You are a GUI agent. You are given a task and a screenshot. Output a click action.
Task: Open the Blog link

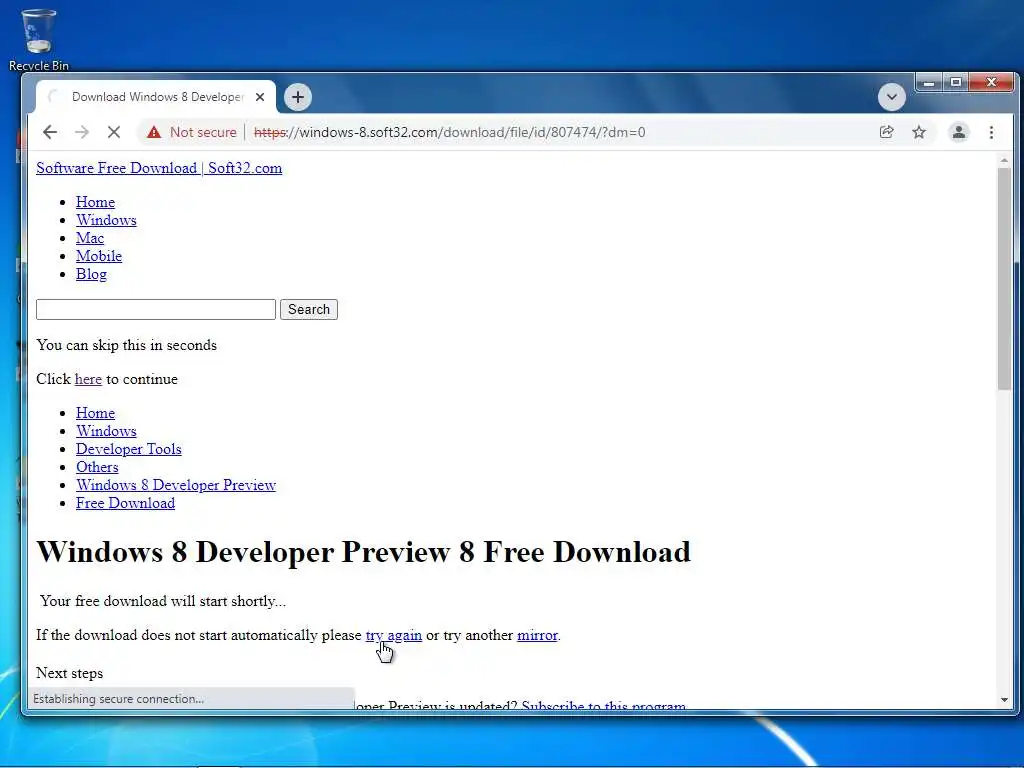[91, 274]
